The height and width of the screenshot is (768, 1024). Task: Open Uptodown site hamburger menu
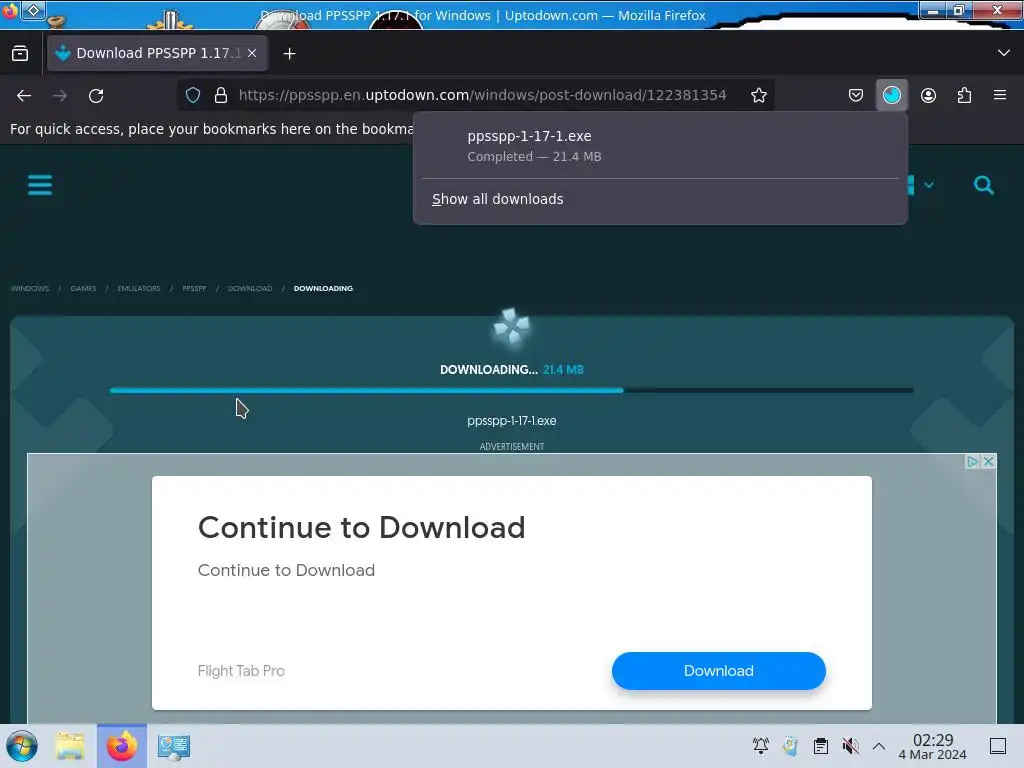[40, 185]
